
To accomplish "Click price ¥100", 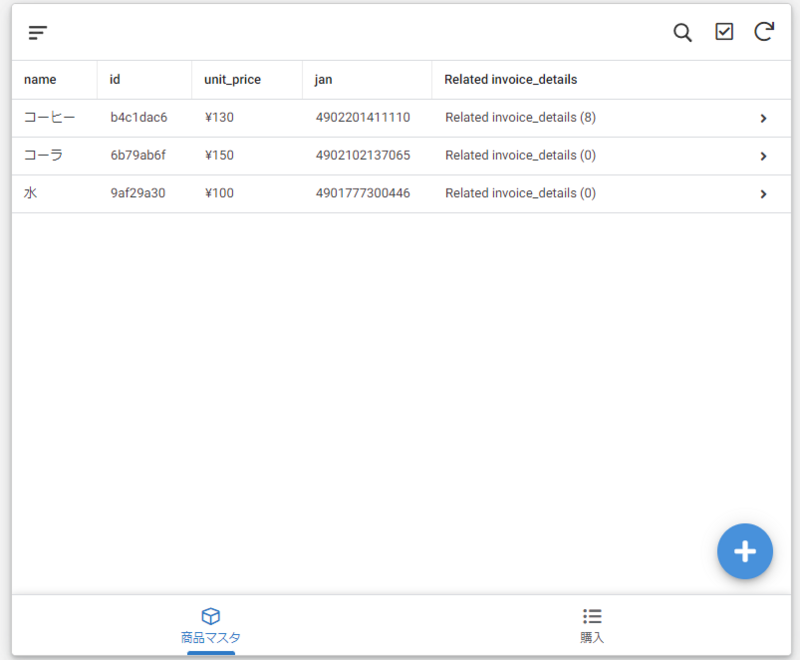I will click(219, 193).
